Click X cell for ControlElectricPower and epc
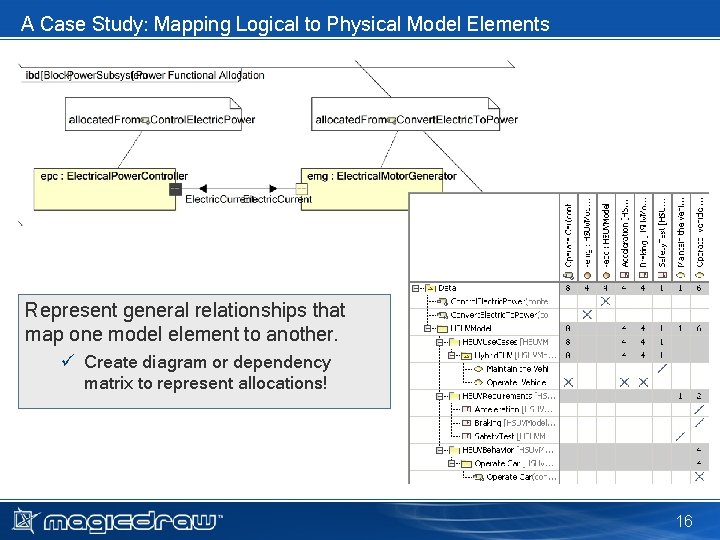Image resolution: width=720 pixels, height=540 pixels. point(606,301)
